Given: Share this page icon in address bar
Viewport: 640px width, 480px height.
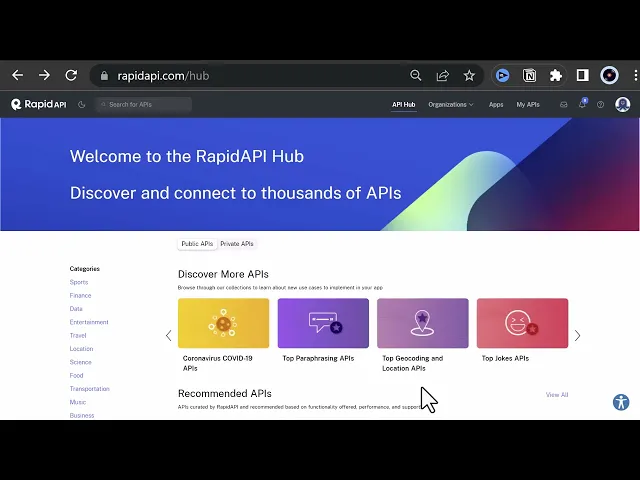Looking at the screenshot, I should [x=442, y=76].
